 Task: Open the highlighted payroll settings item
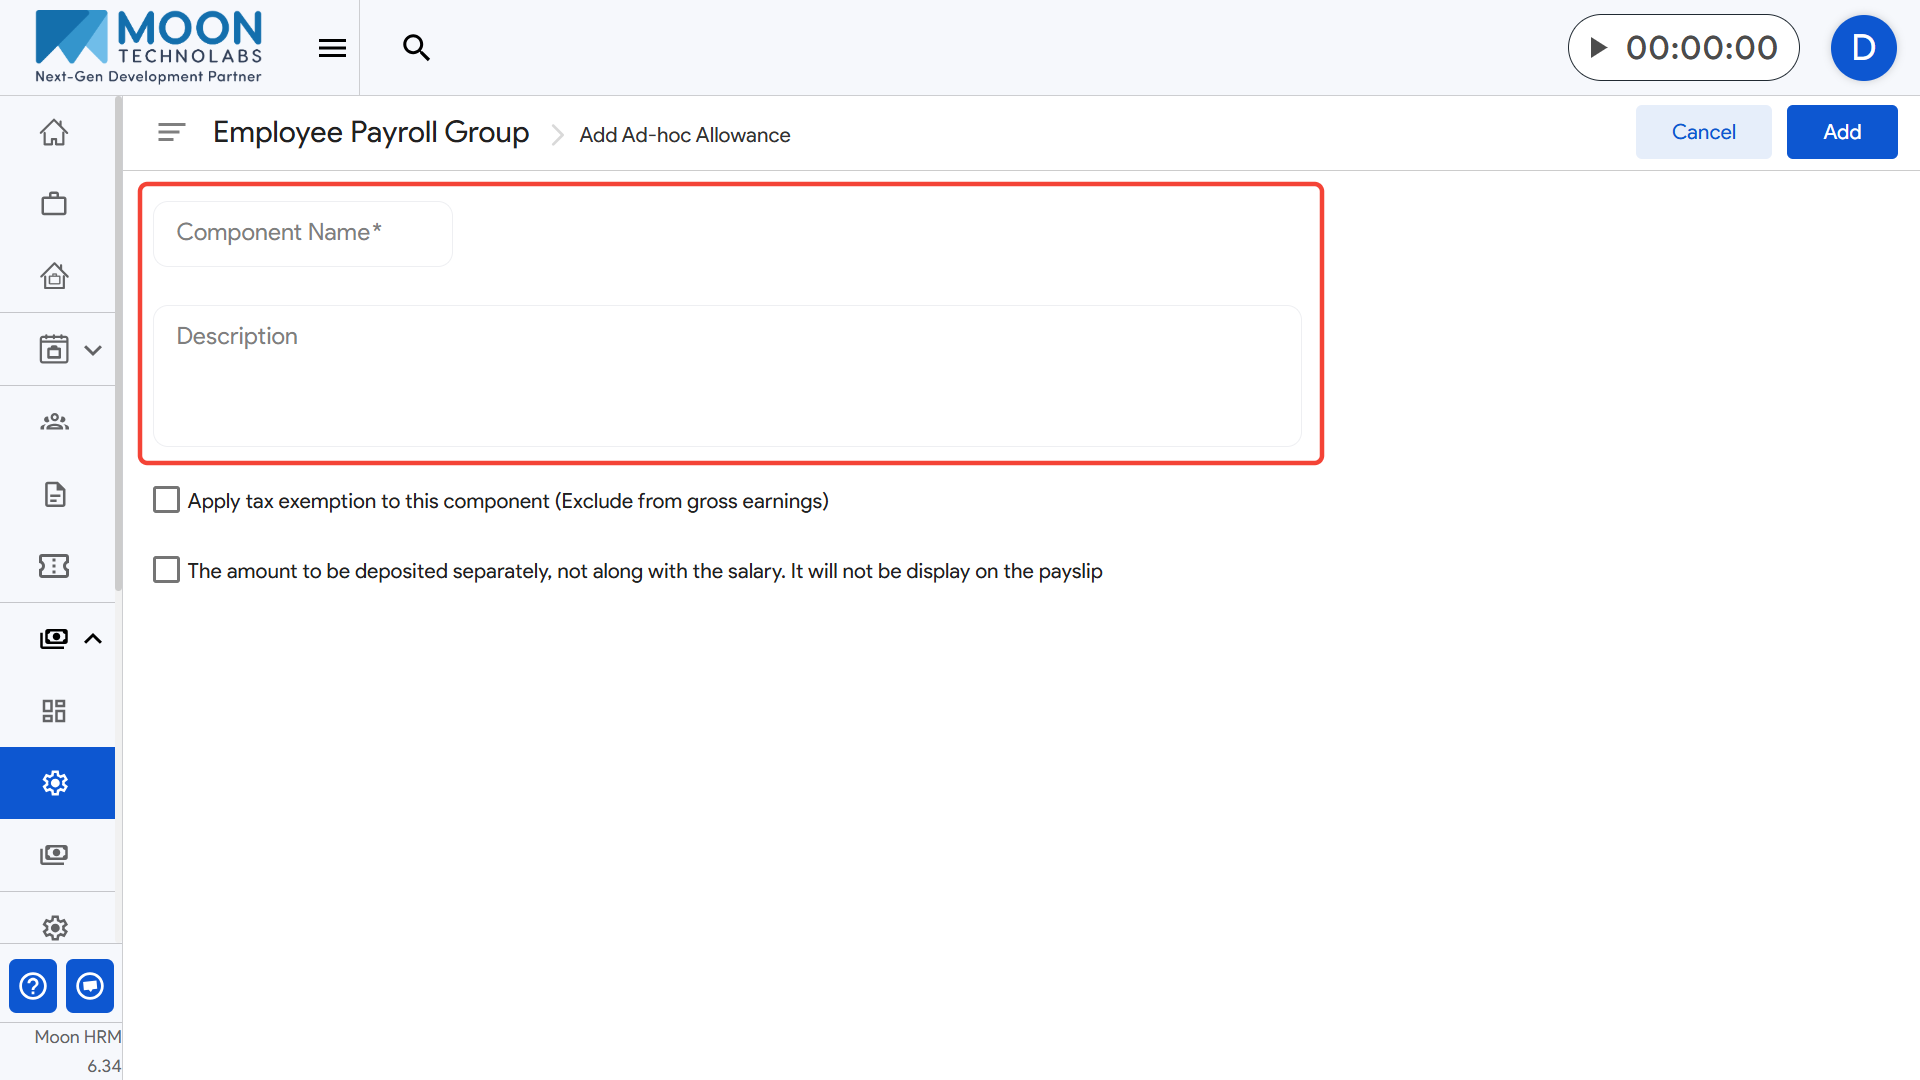pyautogui.click(x=56, y=783)
